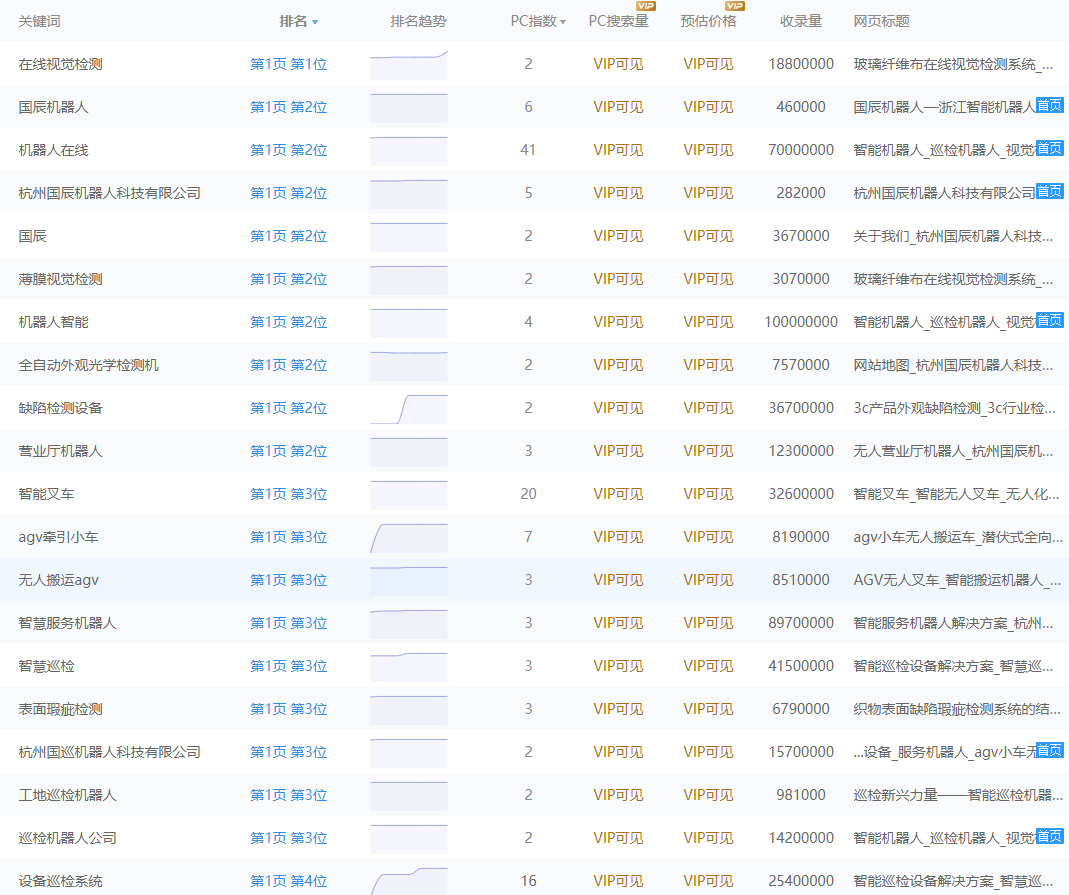Click the PC搜索量 column header
The width and height of the screenshot is (1069, 895).
618,21
